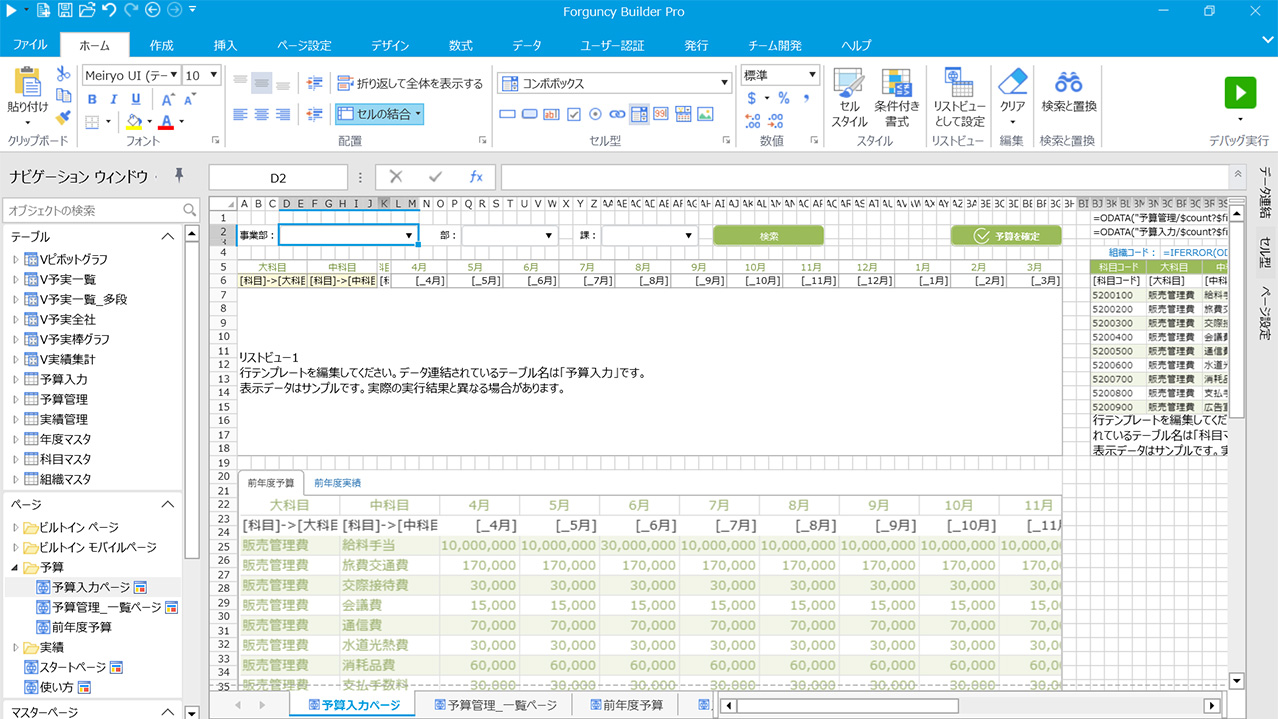
Task: Expand the V予実一覧 table node
Action: click(15, 279)
